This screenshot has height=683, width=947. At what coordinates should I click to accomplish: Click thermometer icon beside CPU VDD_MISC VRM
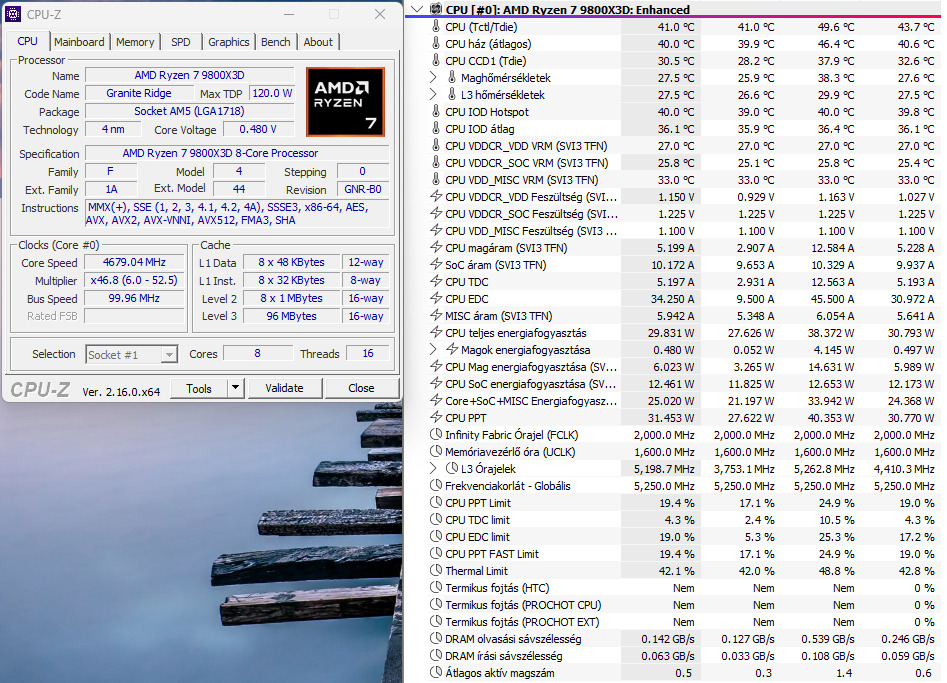pyautogui.click(x=435, y=179)
